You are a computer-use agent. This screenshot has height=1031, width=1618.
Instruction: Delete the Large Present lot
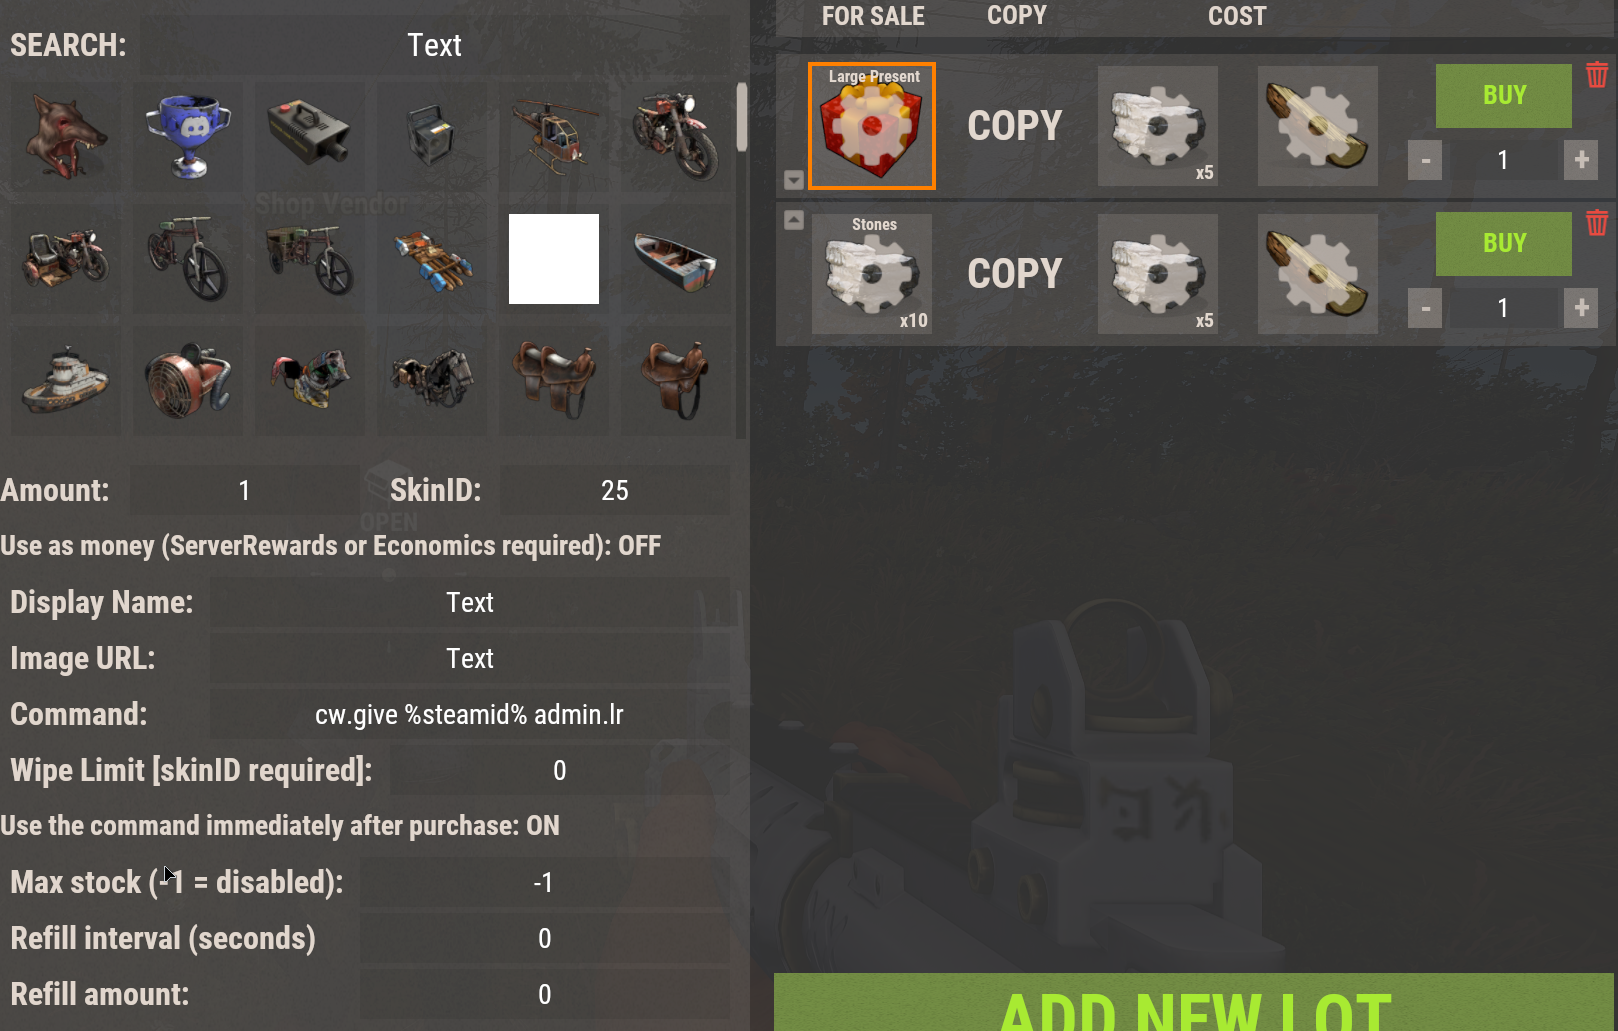click(1597, 75)
